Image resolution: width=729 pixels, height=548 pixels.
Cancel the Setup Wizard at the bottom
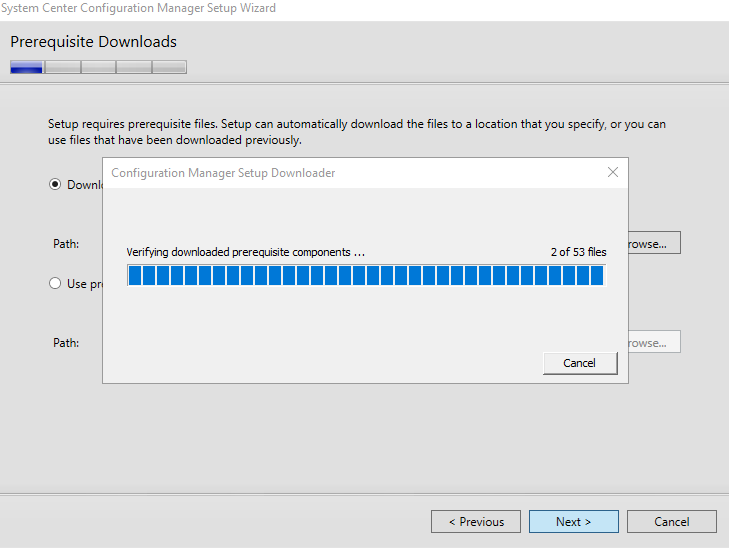tap(672, 522)
